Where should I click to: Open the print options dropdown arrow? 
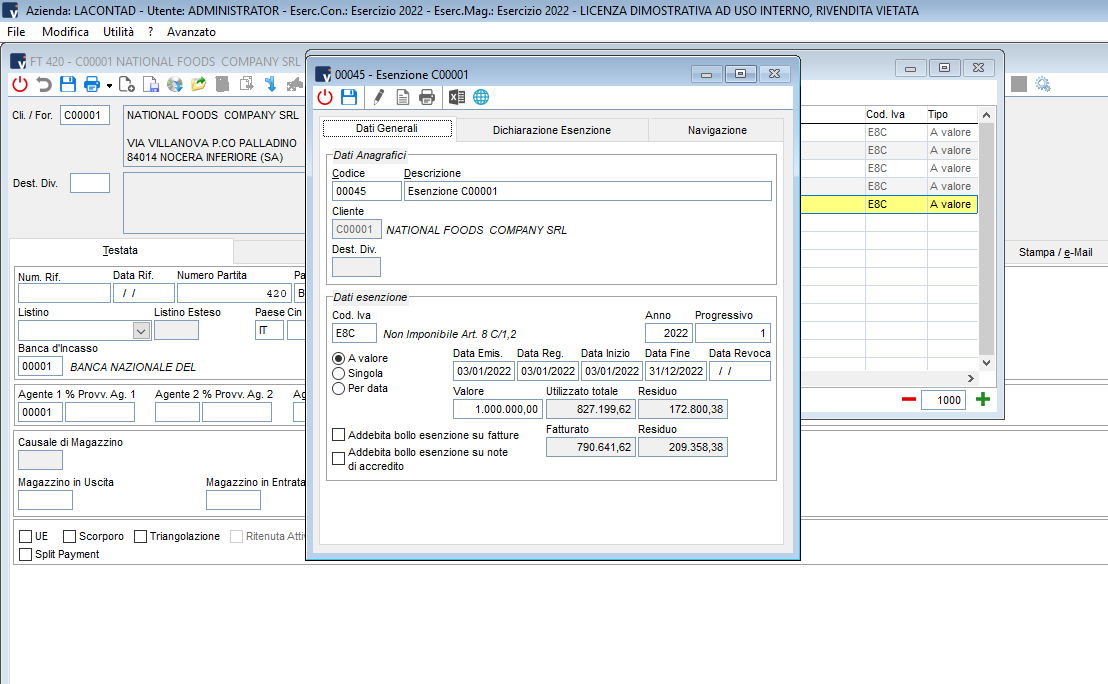click(x=109, y=85)
